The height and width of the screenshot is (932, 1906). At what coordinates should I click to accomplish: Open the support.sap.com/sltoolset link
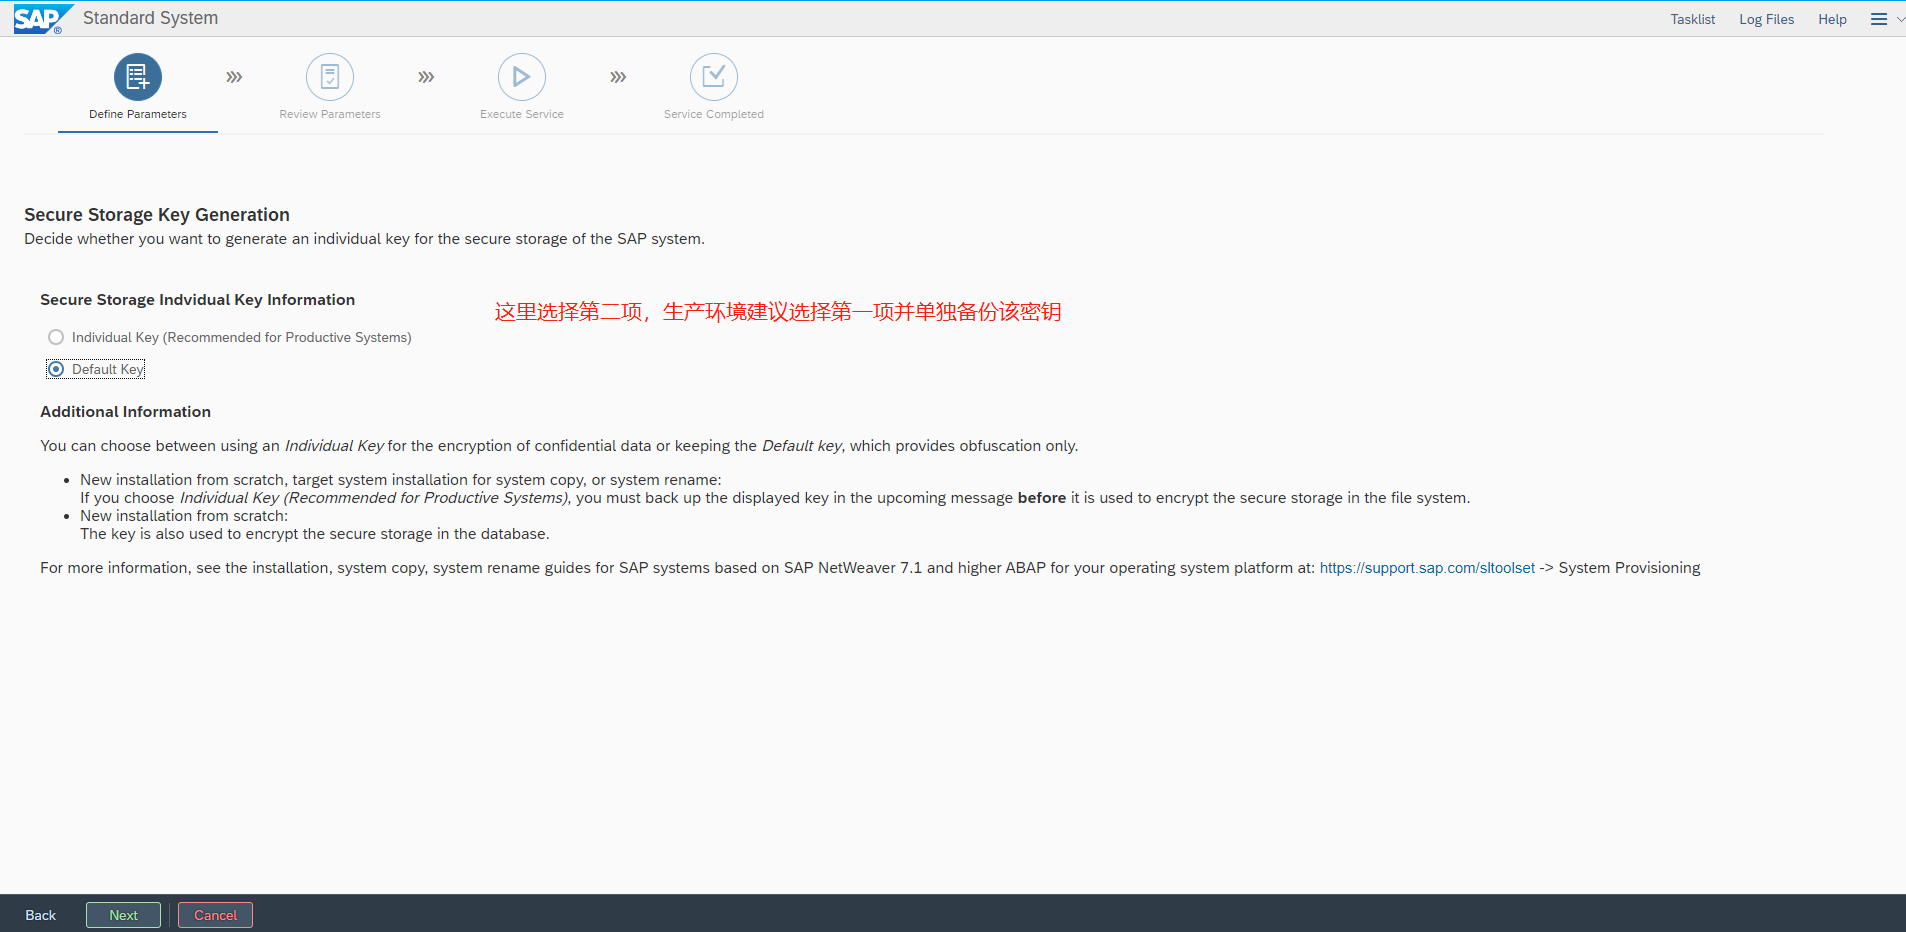point(1427,568)
